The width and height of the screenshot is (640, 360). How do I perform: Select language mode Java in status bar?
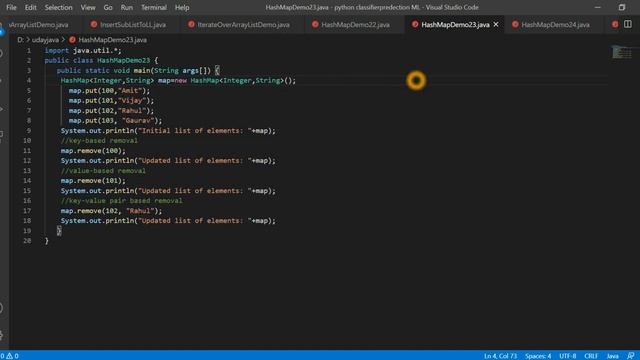point(612,356)
